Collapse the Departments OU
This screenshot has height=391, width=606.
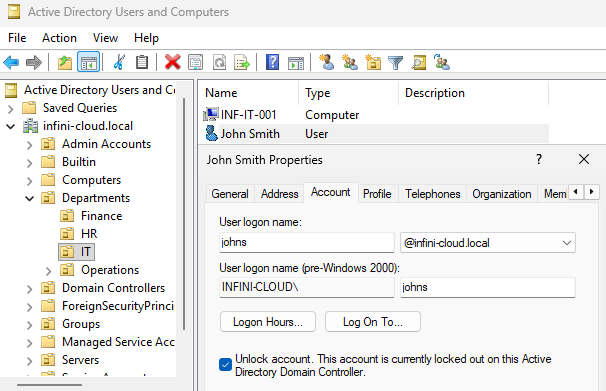click(x=29, y=199)
